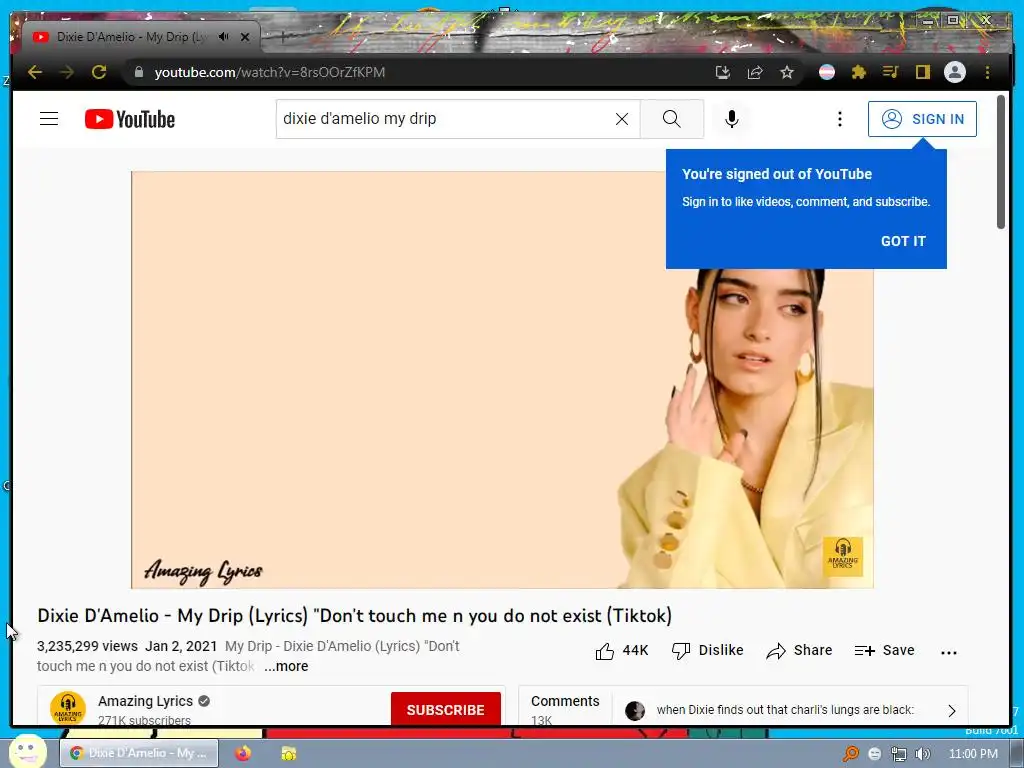Clear the search text with the X
Screen dimensions: 1024x768
point(622,119)
